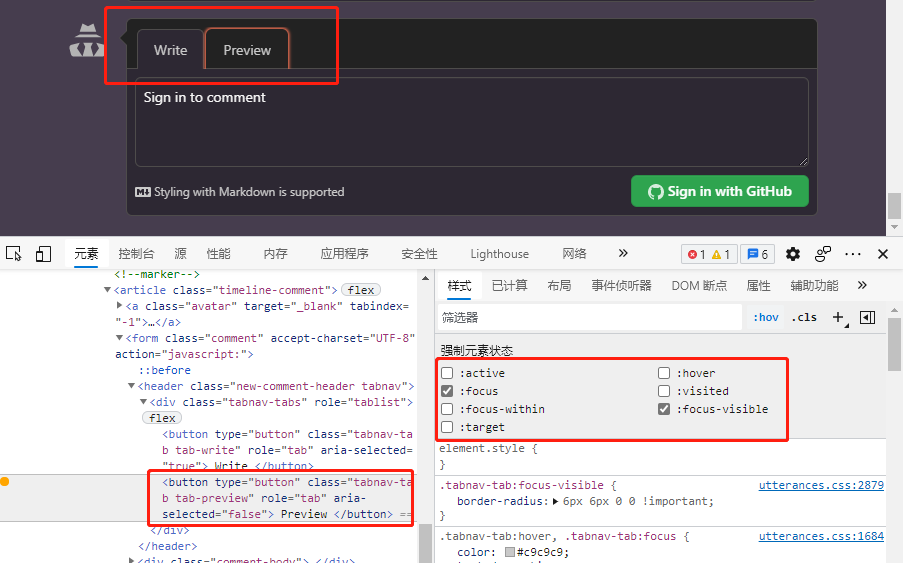Viewport: 903px width, 563px height.
Task: Toggle the :hov element state panel
Action: coord(766,317)
